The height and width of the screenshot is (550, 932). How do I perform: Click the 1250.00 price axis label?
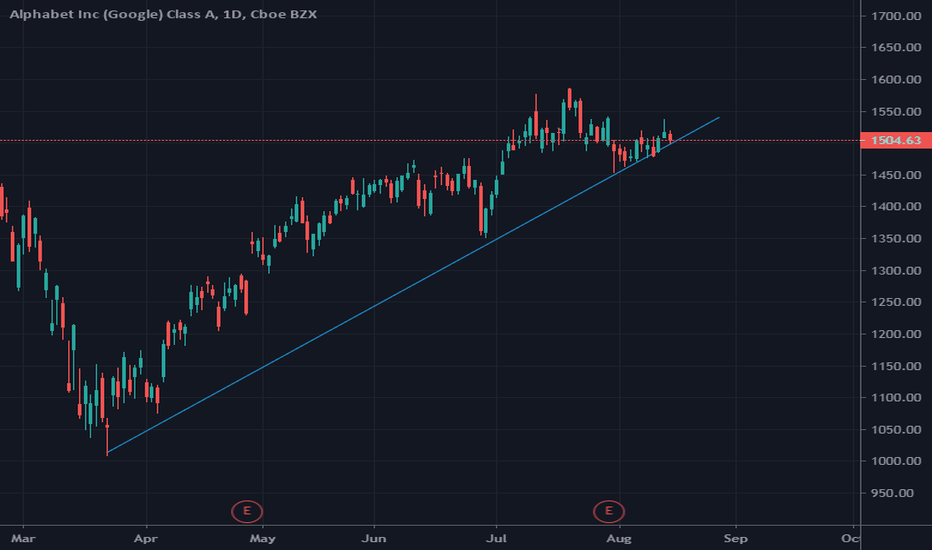(896, 302)
